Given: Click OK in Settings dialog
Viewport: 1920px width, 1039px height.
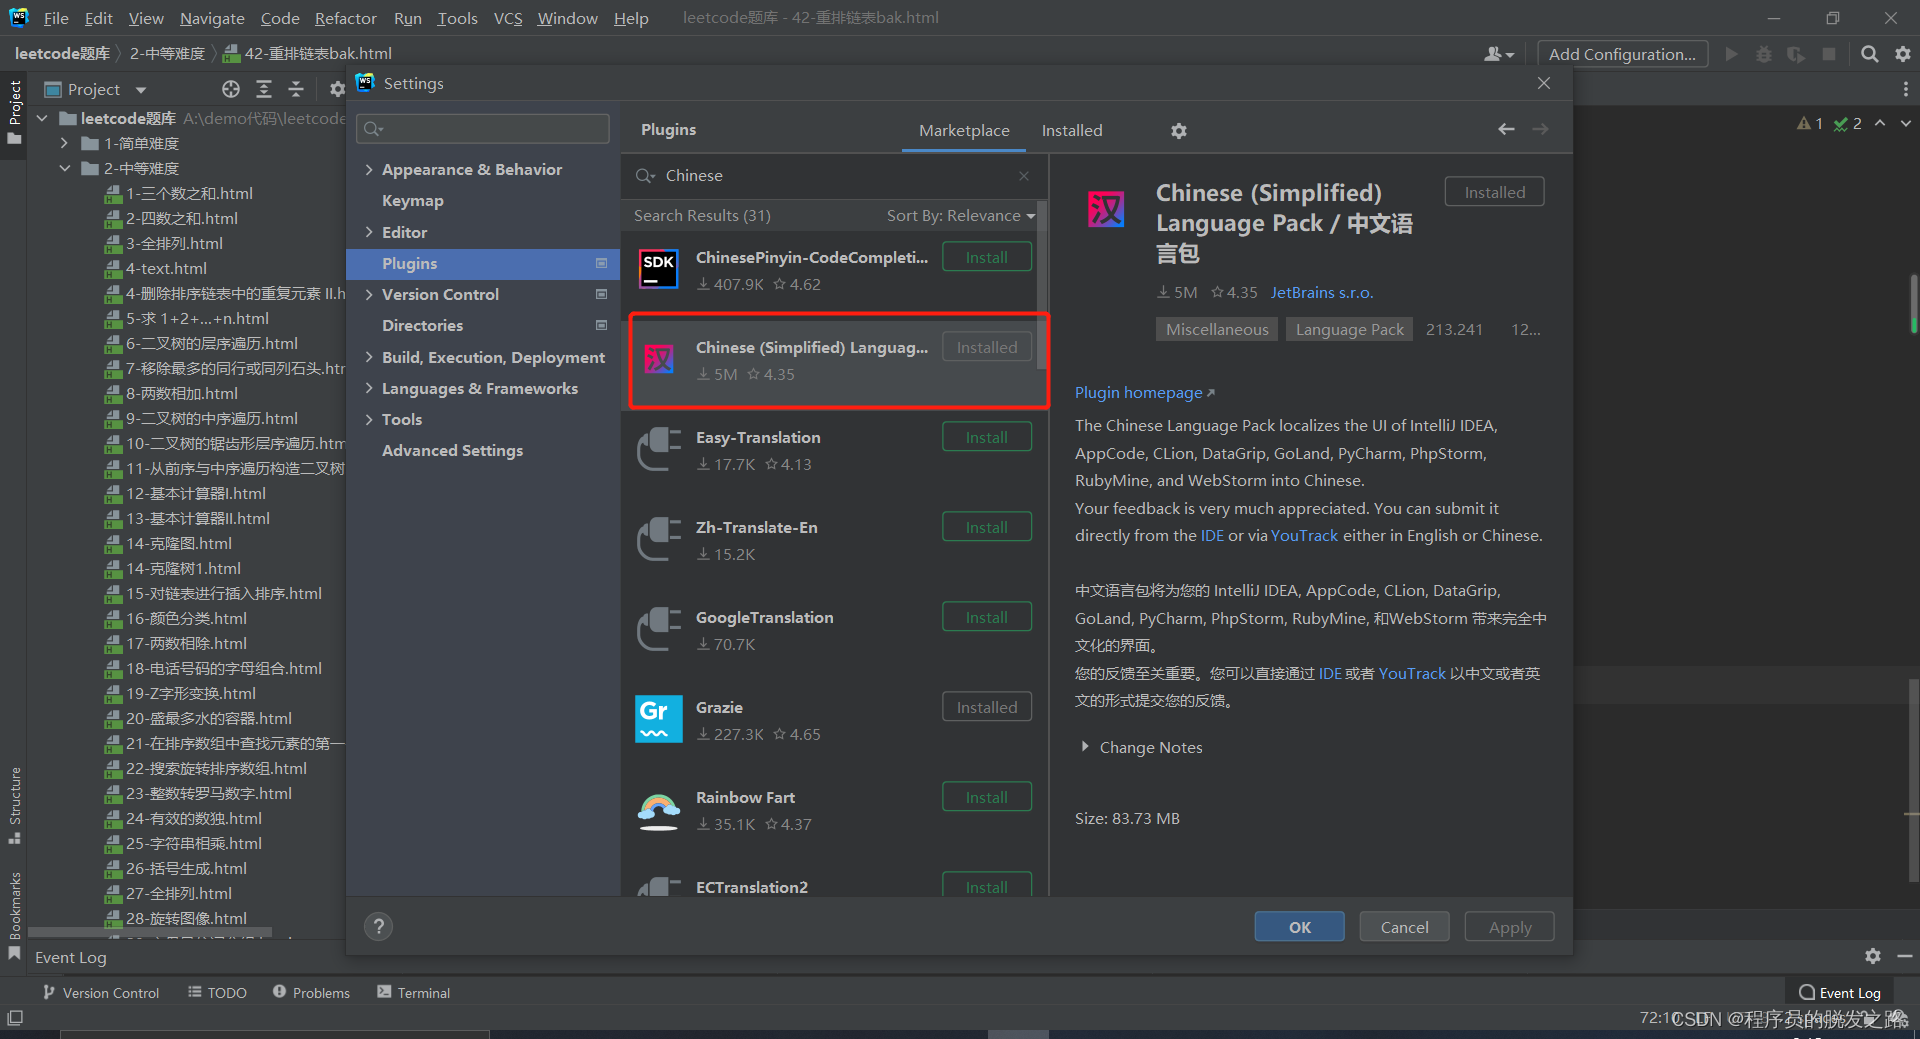Looking at the screenshot, I should pos(1299,927).
